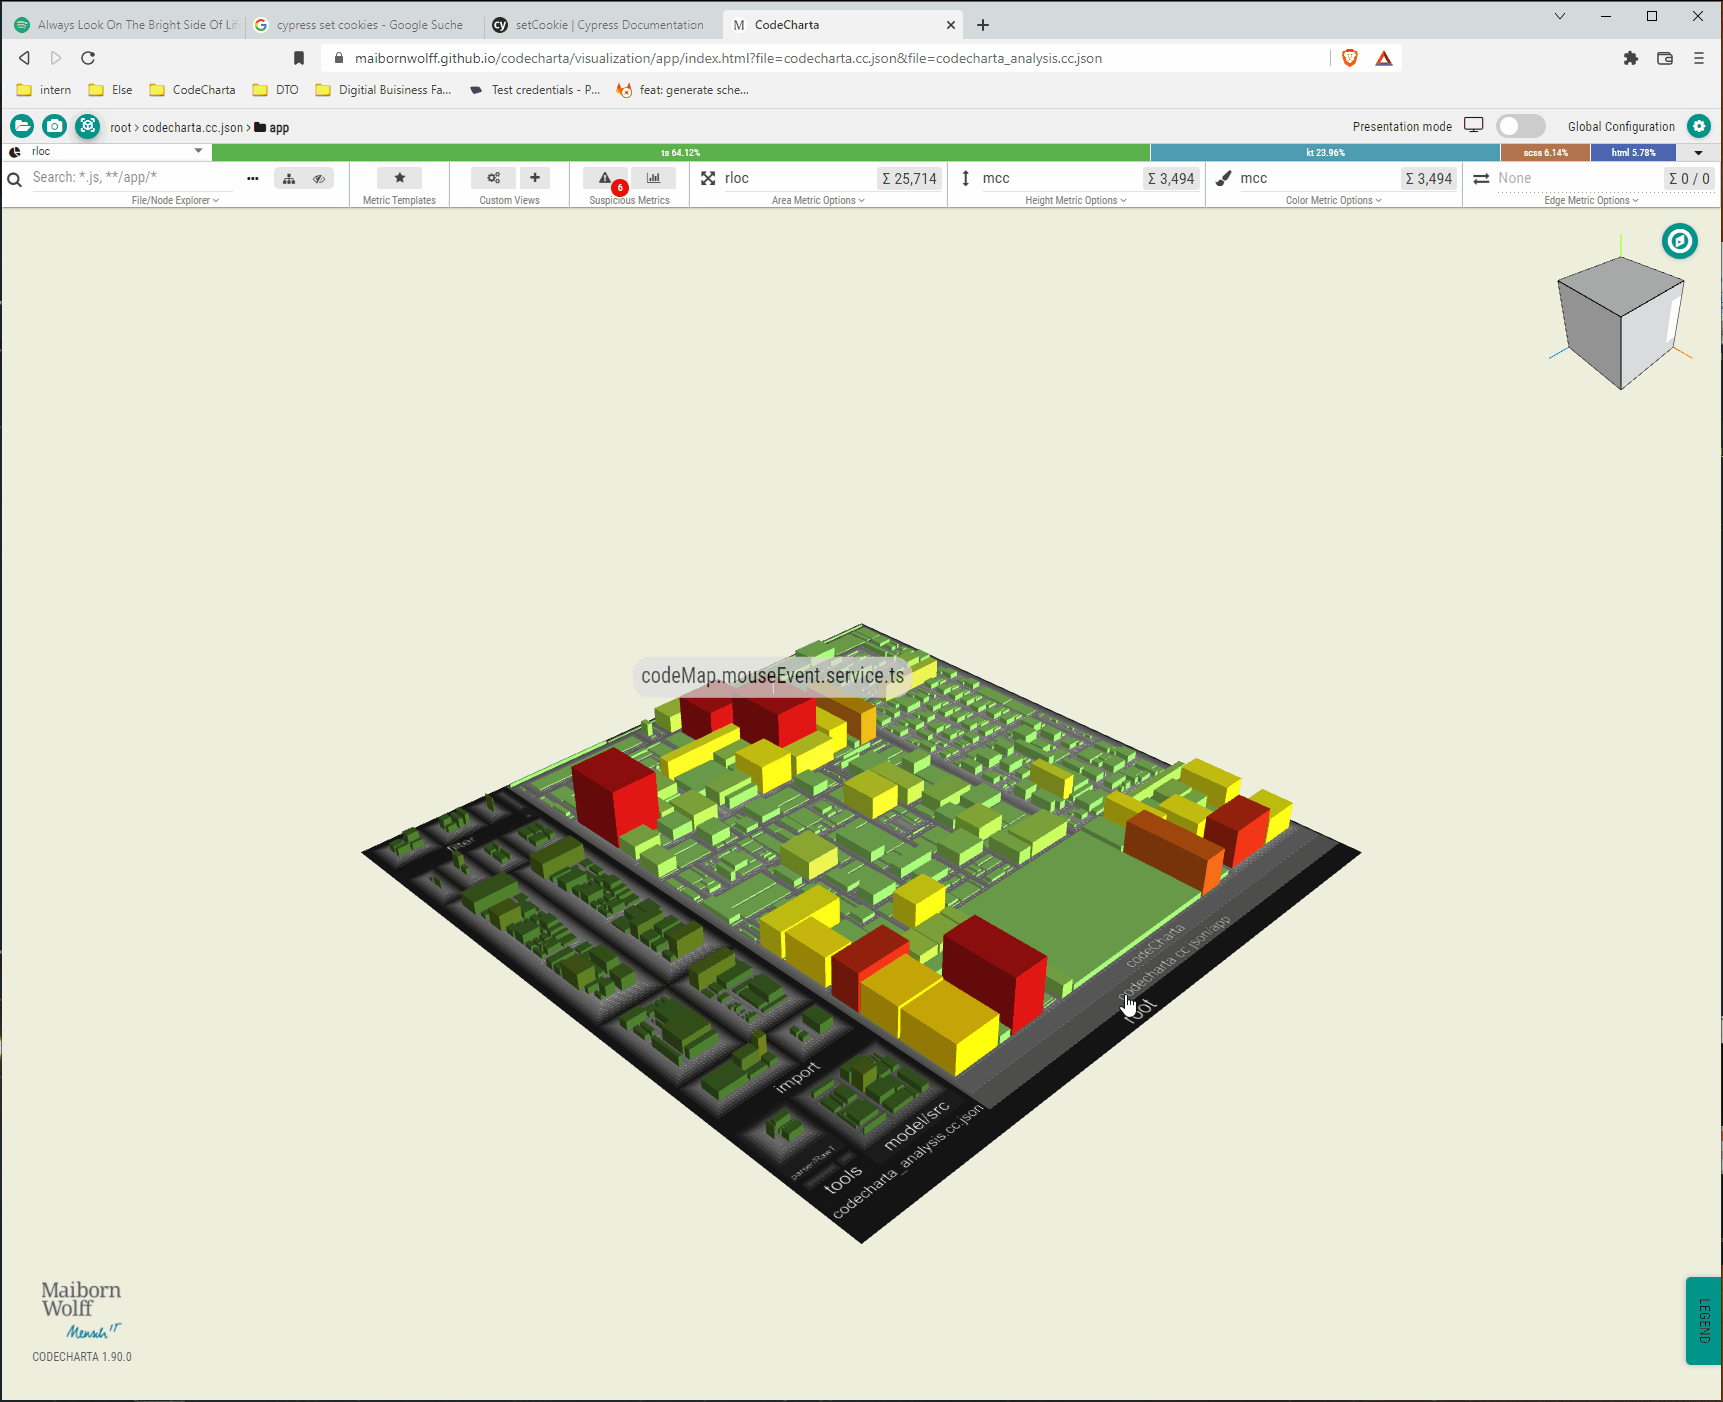Open the LEGEND panel tab
This screenshot has width=1723, height=1402.
pos(1704,1320)
